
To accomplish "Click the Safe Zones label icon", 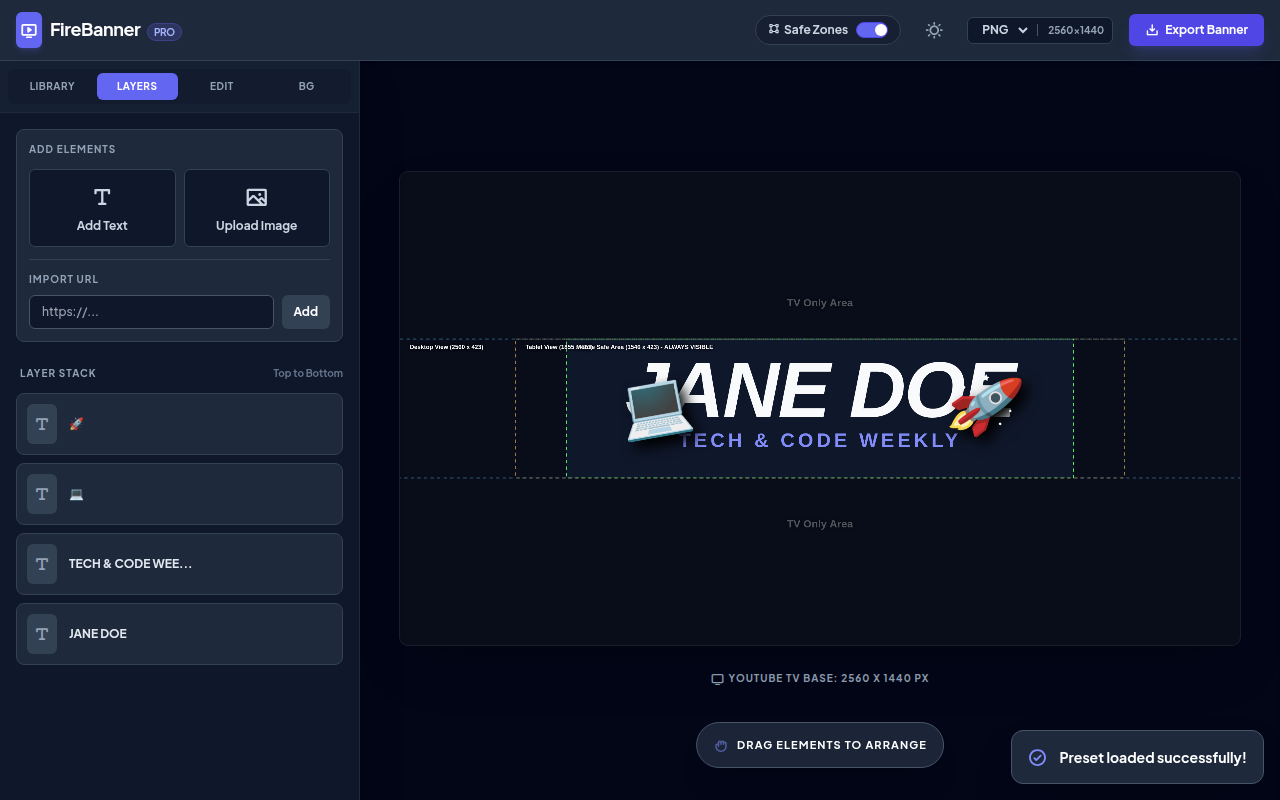I will 774,29.
